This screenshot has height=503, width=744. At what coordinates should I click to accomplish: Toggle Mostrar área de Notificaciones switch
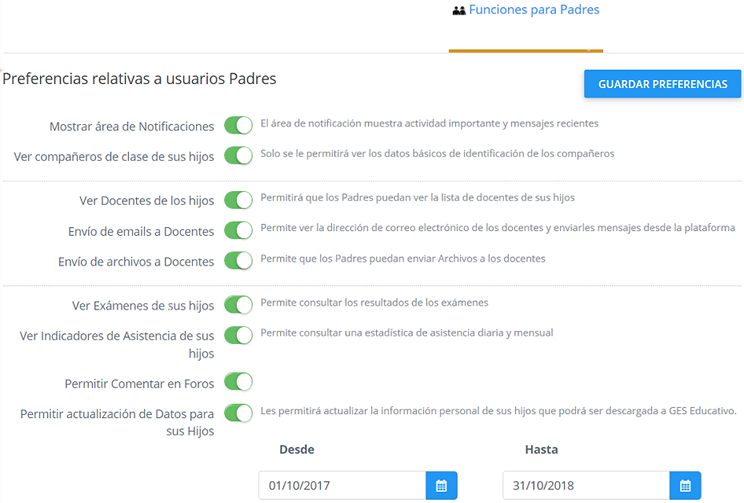pos(238,126)
